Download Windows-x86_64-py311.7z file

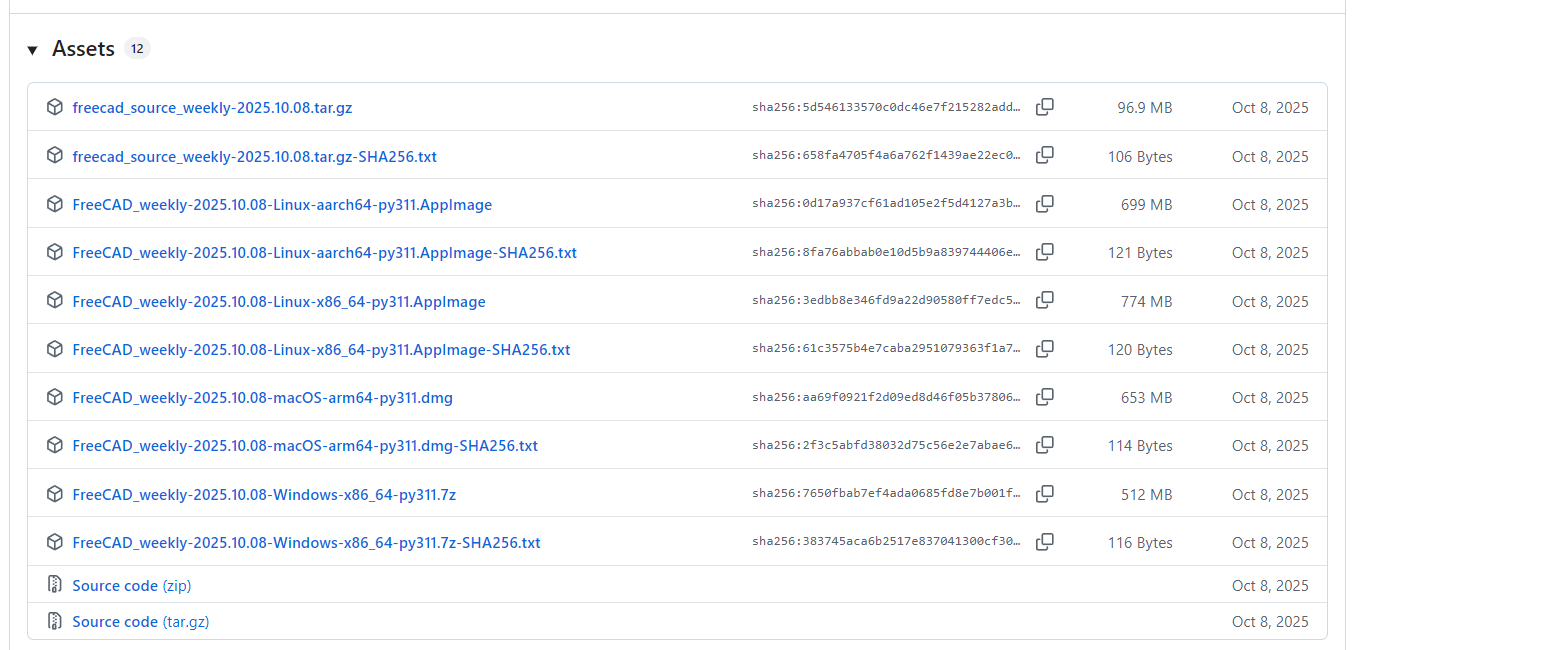264,495
